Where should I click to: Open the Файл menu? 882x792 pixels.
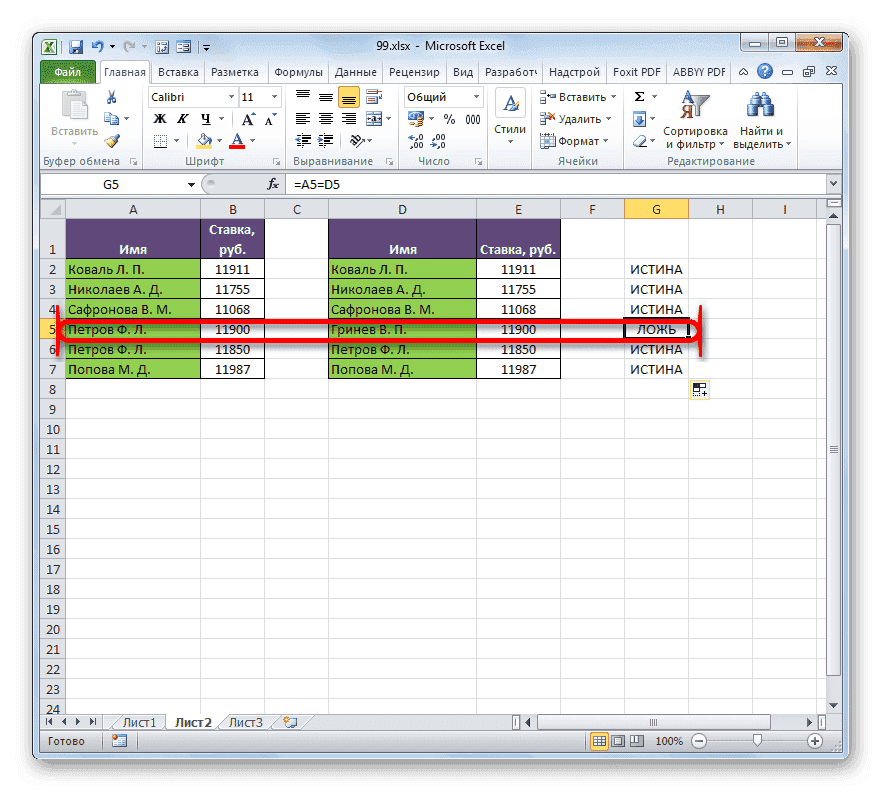(x=67, y=71)
